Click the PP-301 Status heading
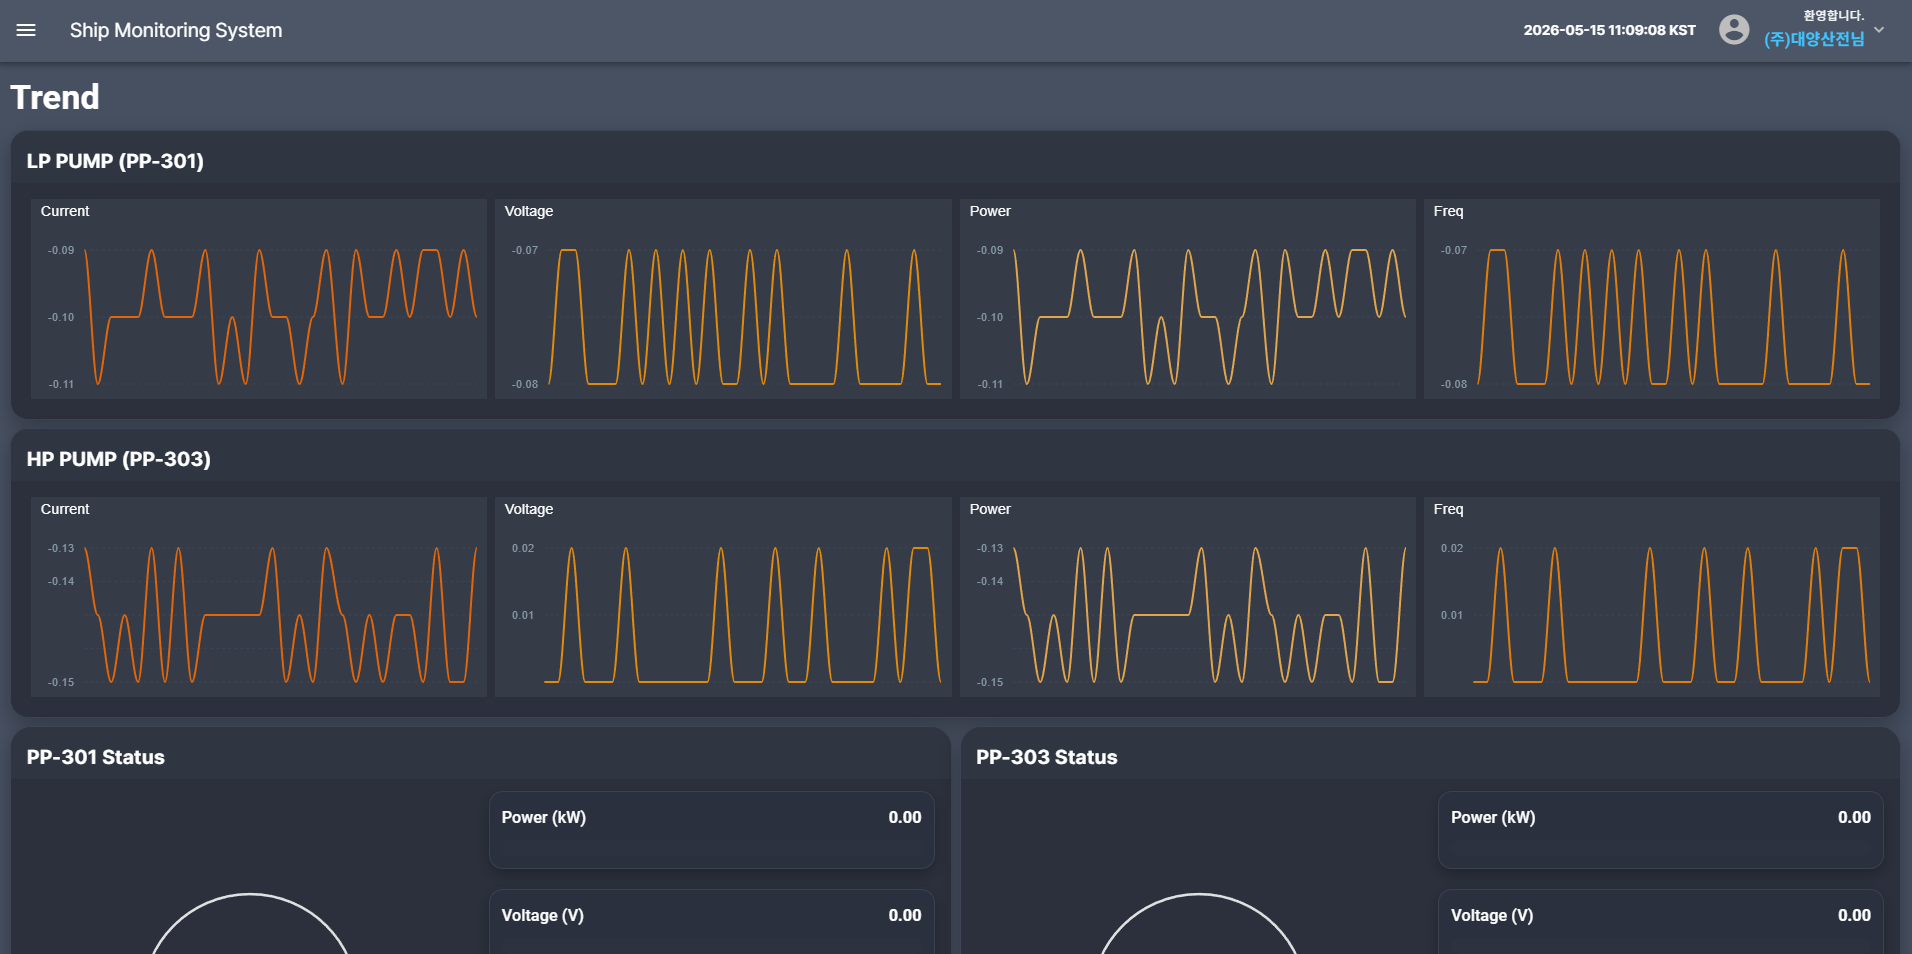1912x954 pixels. click(x=96, y=757)
